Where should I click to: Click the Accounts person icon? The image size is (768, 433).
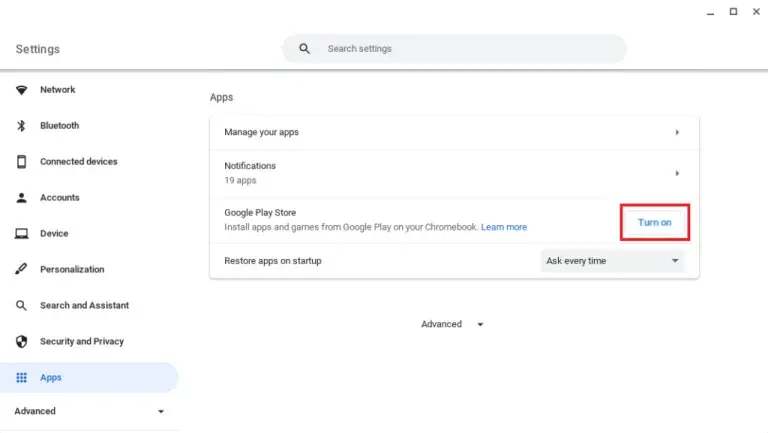click(21, 198)
